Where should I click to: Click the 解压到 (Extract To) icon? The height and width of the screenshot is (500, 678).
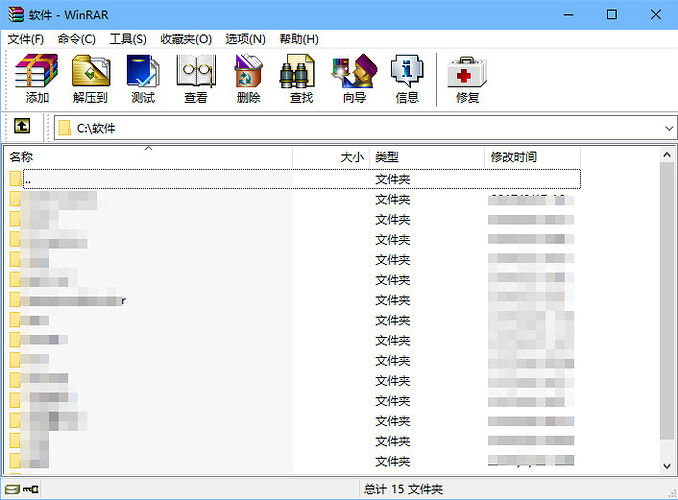(x=90, y=79)
